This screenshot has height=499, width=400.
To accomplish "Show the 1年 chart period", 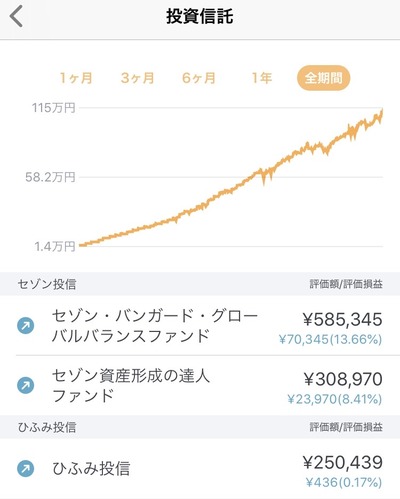I will coord(262,78).
